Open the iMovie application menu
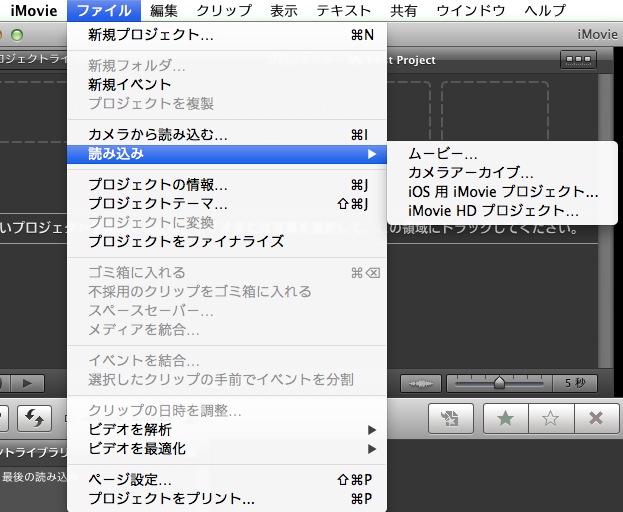Screen dimensions: 623x512 click(34, 10)
